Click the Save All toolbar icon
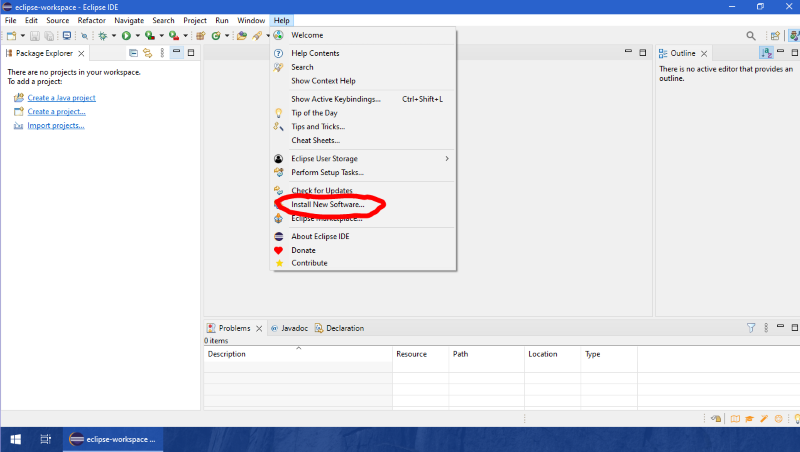 click(x=49, y=36)
